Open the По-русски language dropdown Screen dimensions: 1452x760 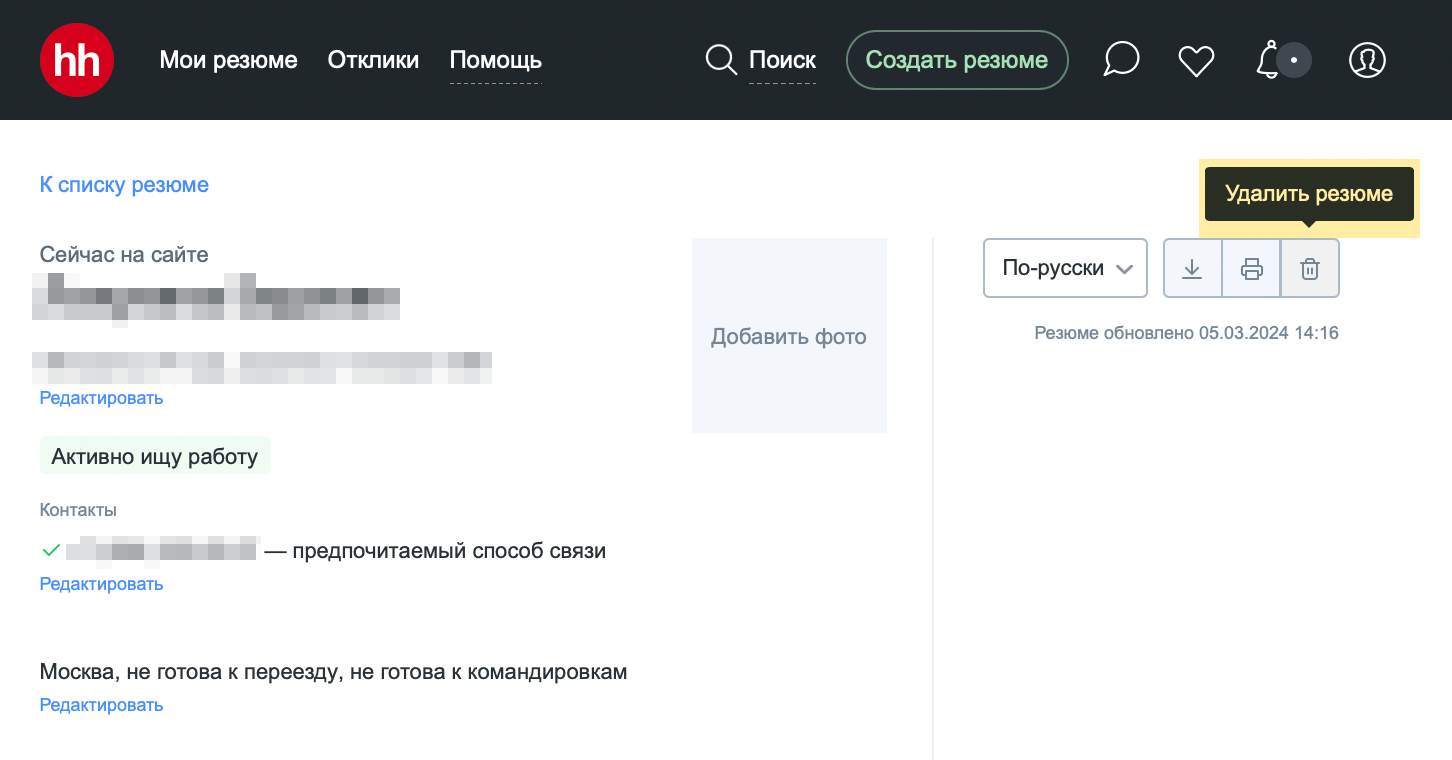[x=1065, y=268]
